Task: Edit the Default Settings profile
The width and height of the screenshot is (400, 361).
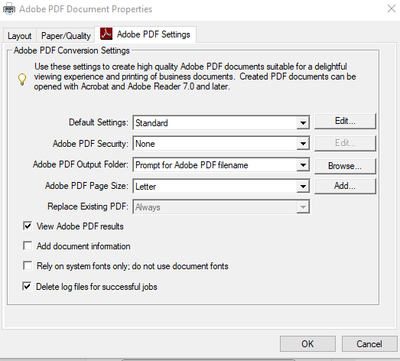Action: [345, 121]
